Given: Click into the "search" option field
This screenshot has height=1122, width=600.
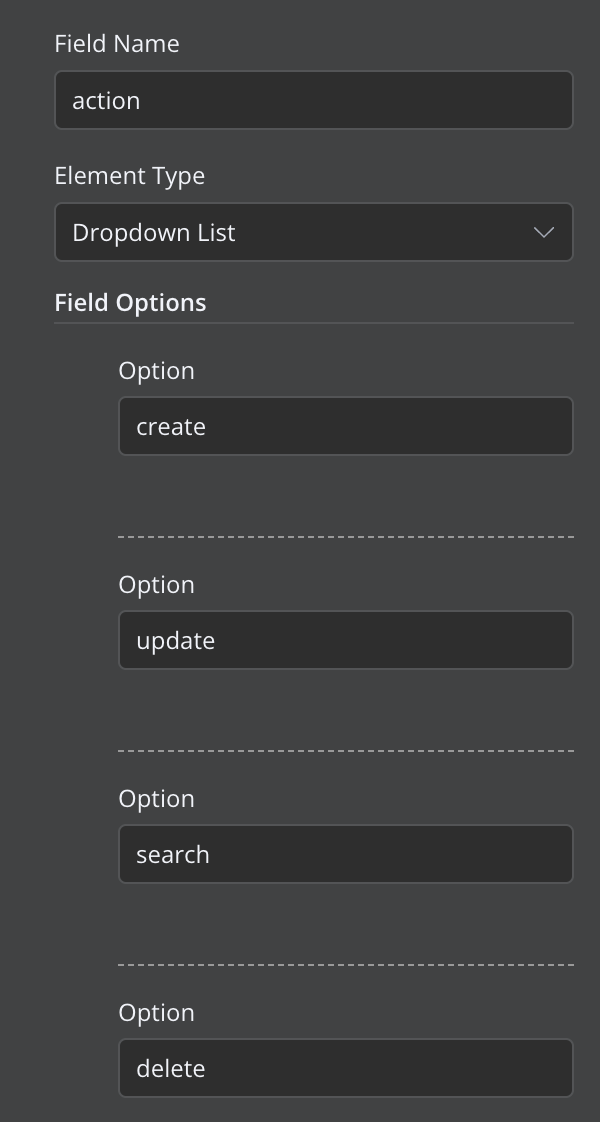Looking at the screenshot, I should coord(345,854).
